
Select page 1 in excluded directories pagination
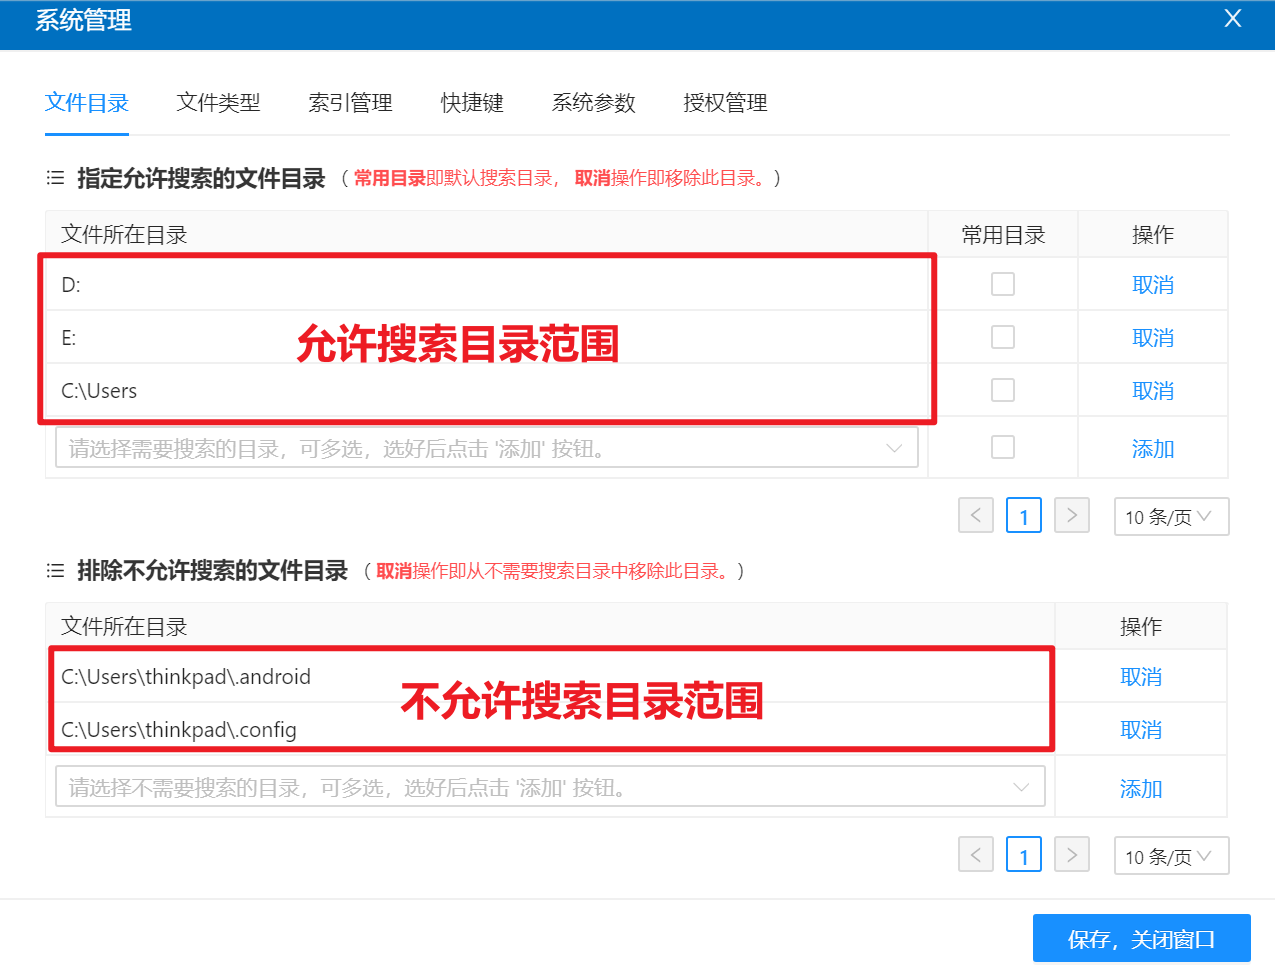tap(1023, 856)
